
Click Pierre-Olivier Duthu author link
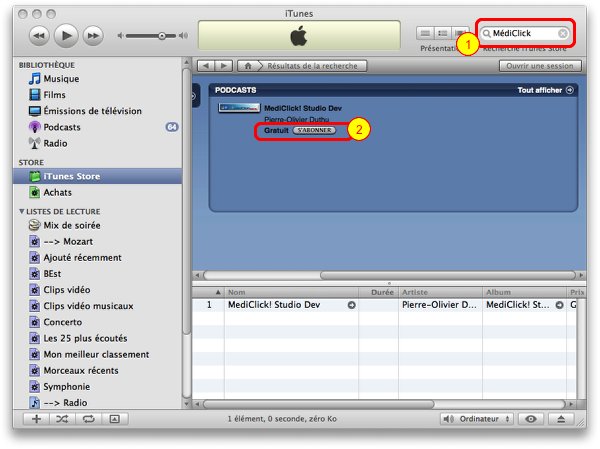click(x=297, y=119)
